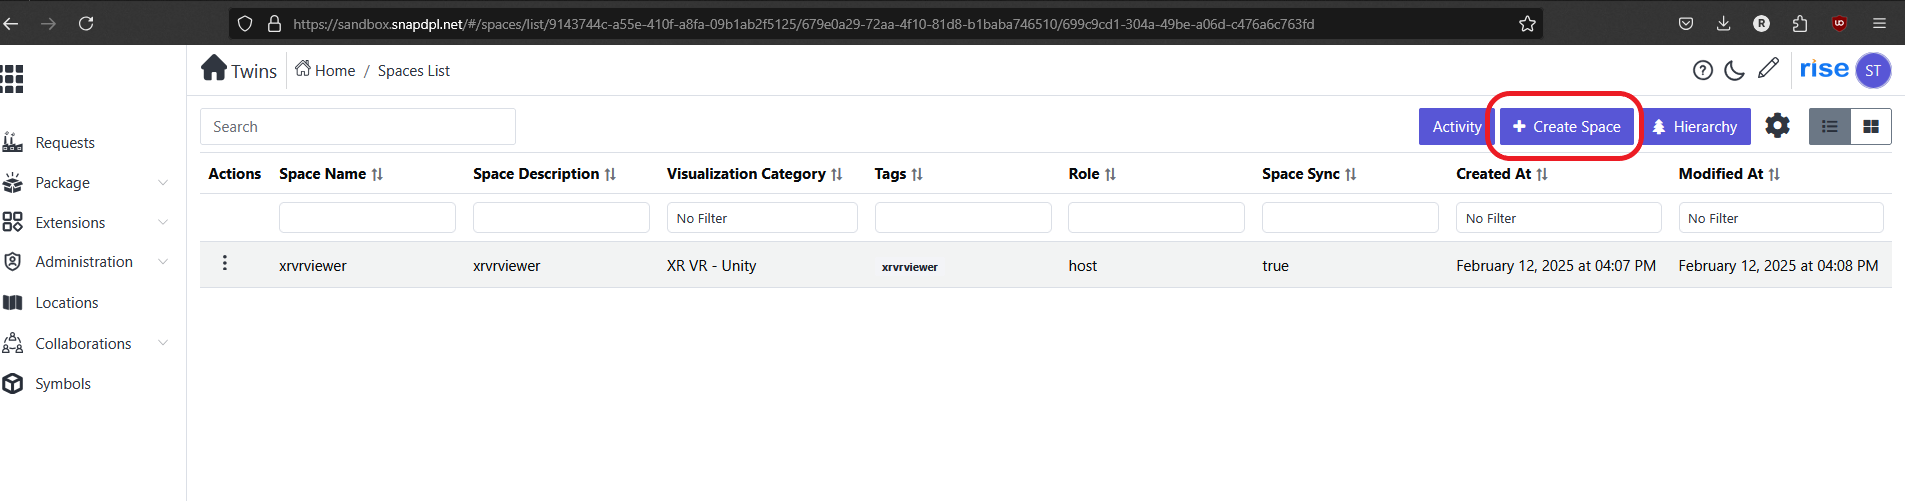Open the apps grid menu icon
This screenshot has width=1905, height=501.
pos(12,78)
